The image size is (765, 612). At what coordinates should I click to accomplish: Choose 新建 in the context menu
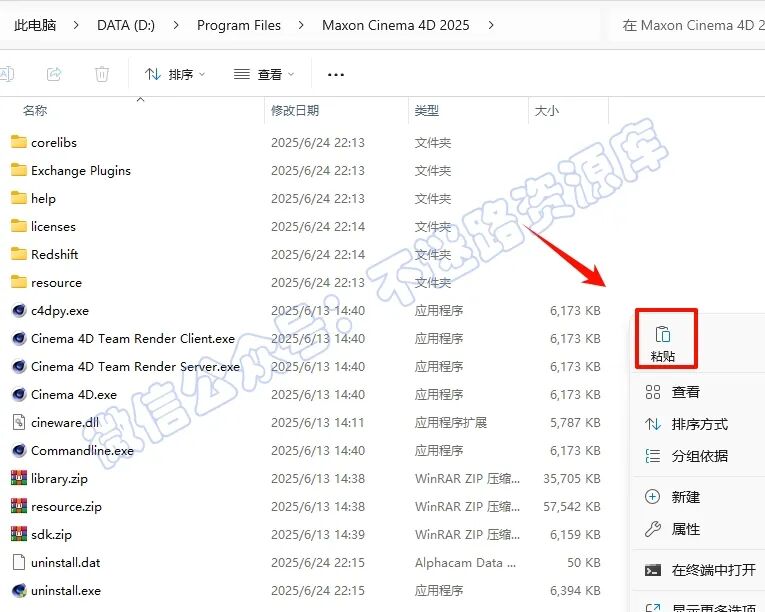(700, 497)
